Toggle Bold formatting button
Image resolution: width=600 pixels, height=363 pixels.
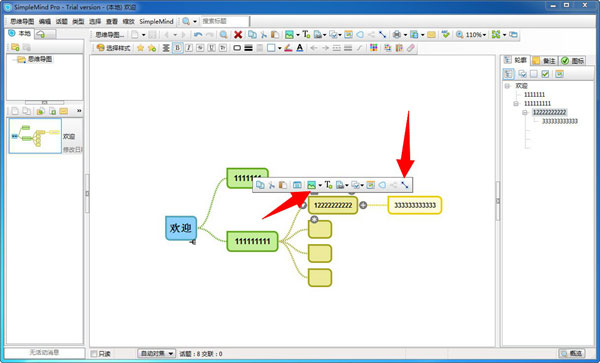point(177,48)
